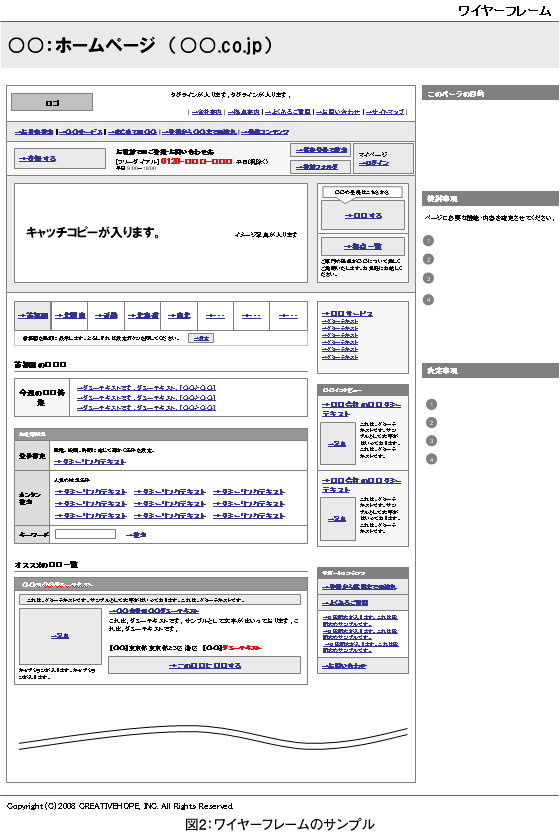Click the 拠点一覧 button beside the hero

click(x=363, y=246)
